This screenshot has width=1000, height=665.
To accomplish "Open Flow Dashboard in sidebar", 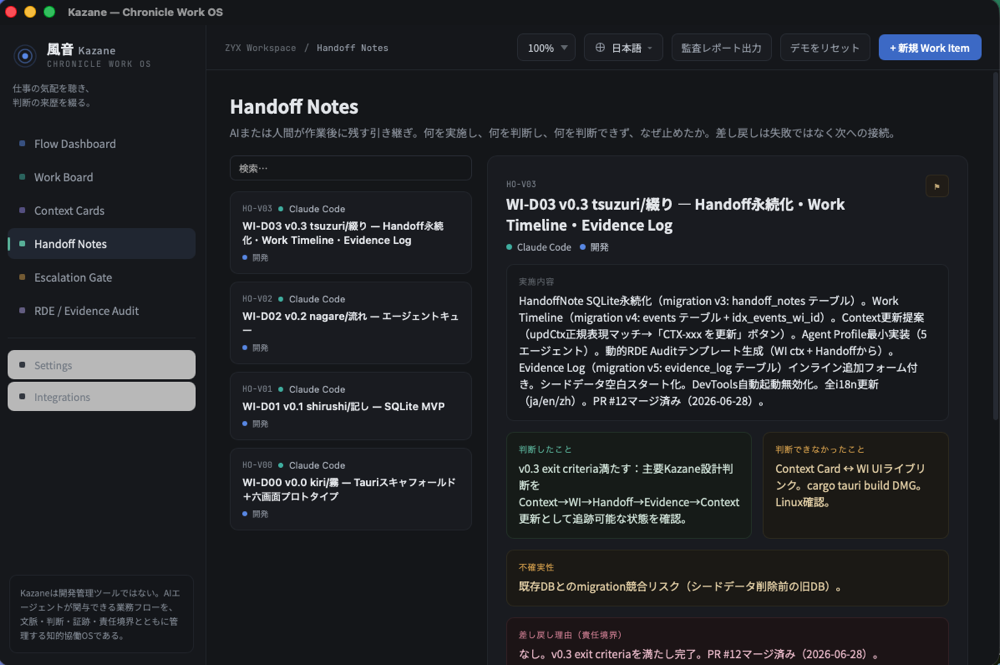I will point(101,144).
